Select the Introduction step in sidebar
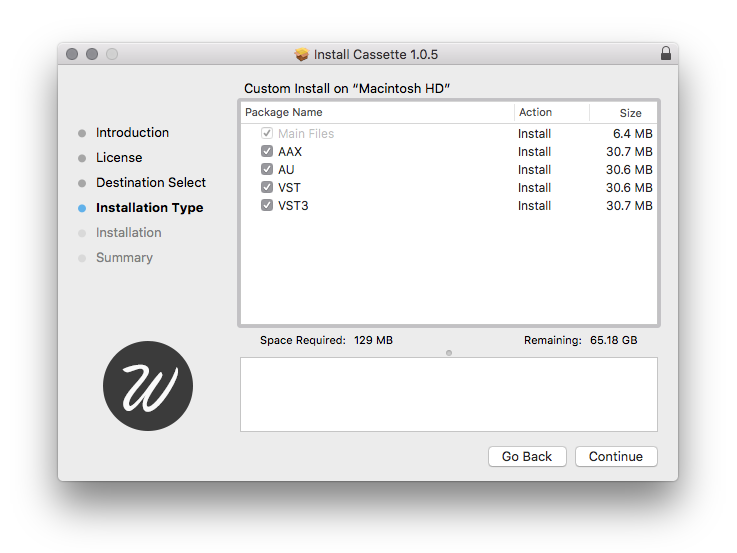 (132, 132)
